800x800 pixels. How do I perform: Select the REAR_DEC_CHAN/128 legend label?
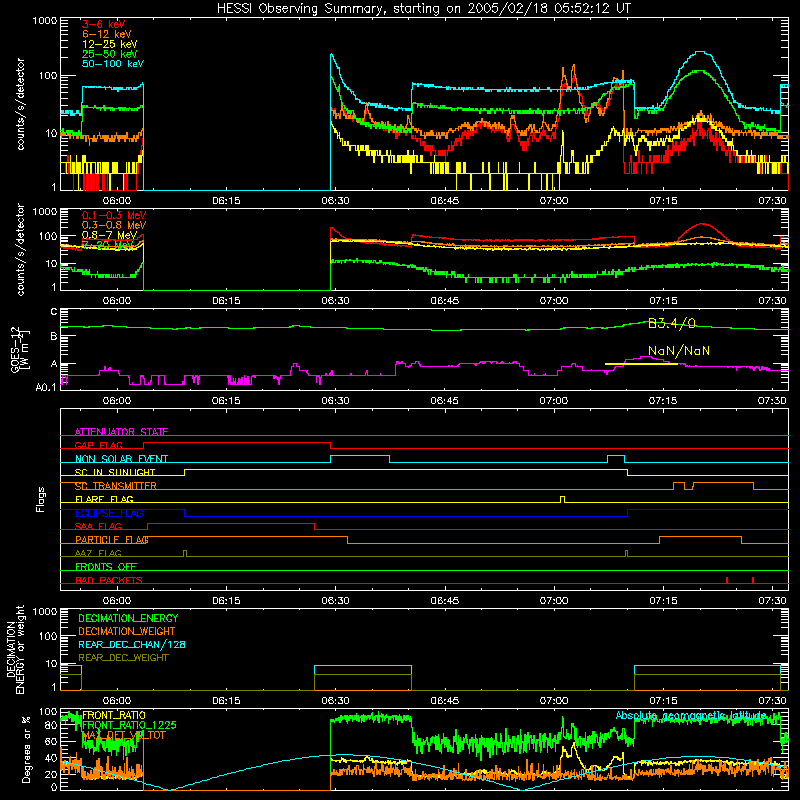[x=132, y=644]
